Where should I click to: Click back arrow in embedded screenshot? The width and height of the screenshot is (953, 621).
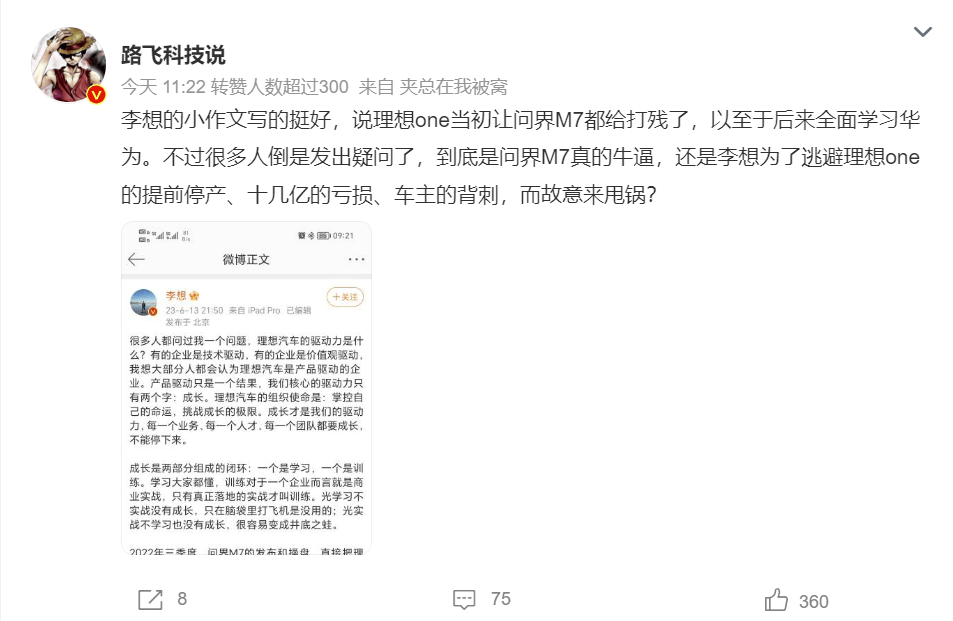[x=136, y=259]
